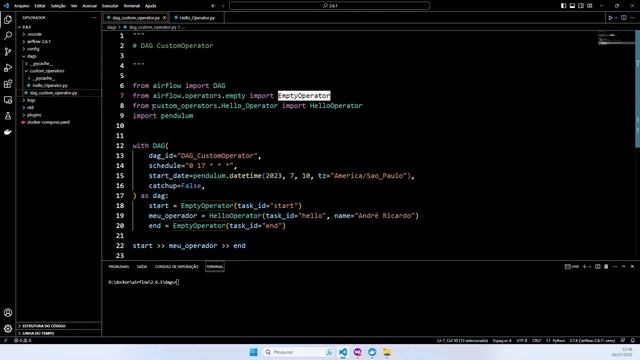Image resolution: width=640 pixels, height=360 pixels.
Task: Kill the terminal with trash icon
Action: pos(606,267)
